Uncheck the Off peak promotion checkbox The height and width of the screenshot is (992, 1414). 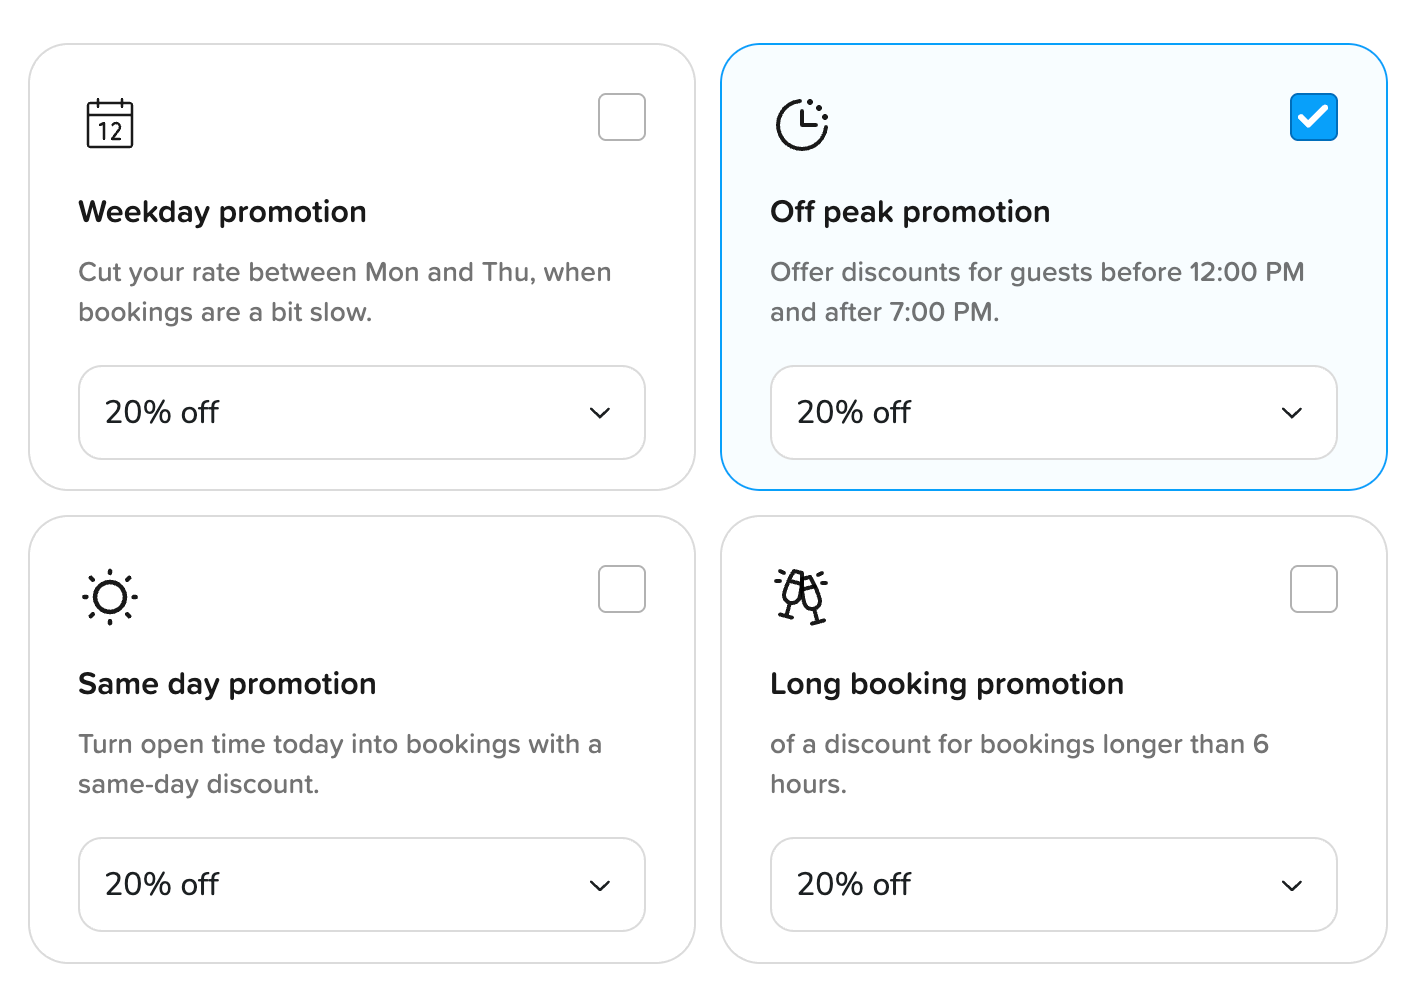tap(1313, 117)
